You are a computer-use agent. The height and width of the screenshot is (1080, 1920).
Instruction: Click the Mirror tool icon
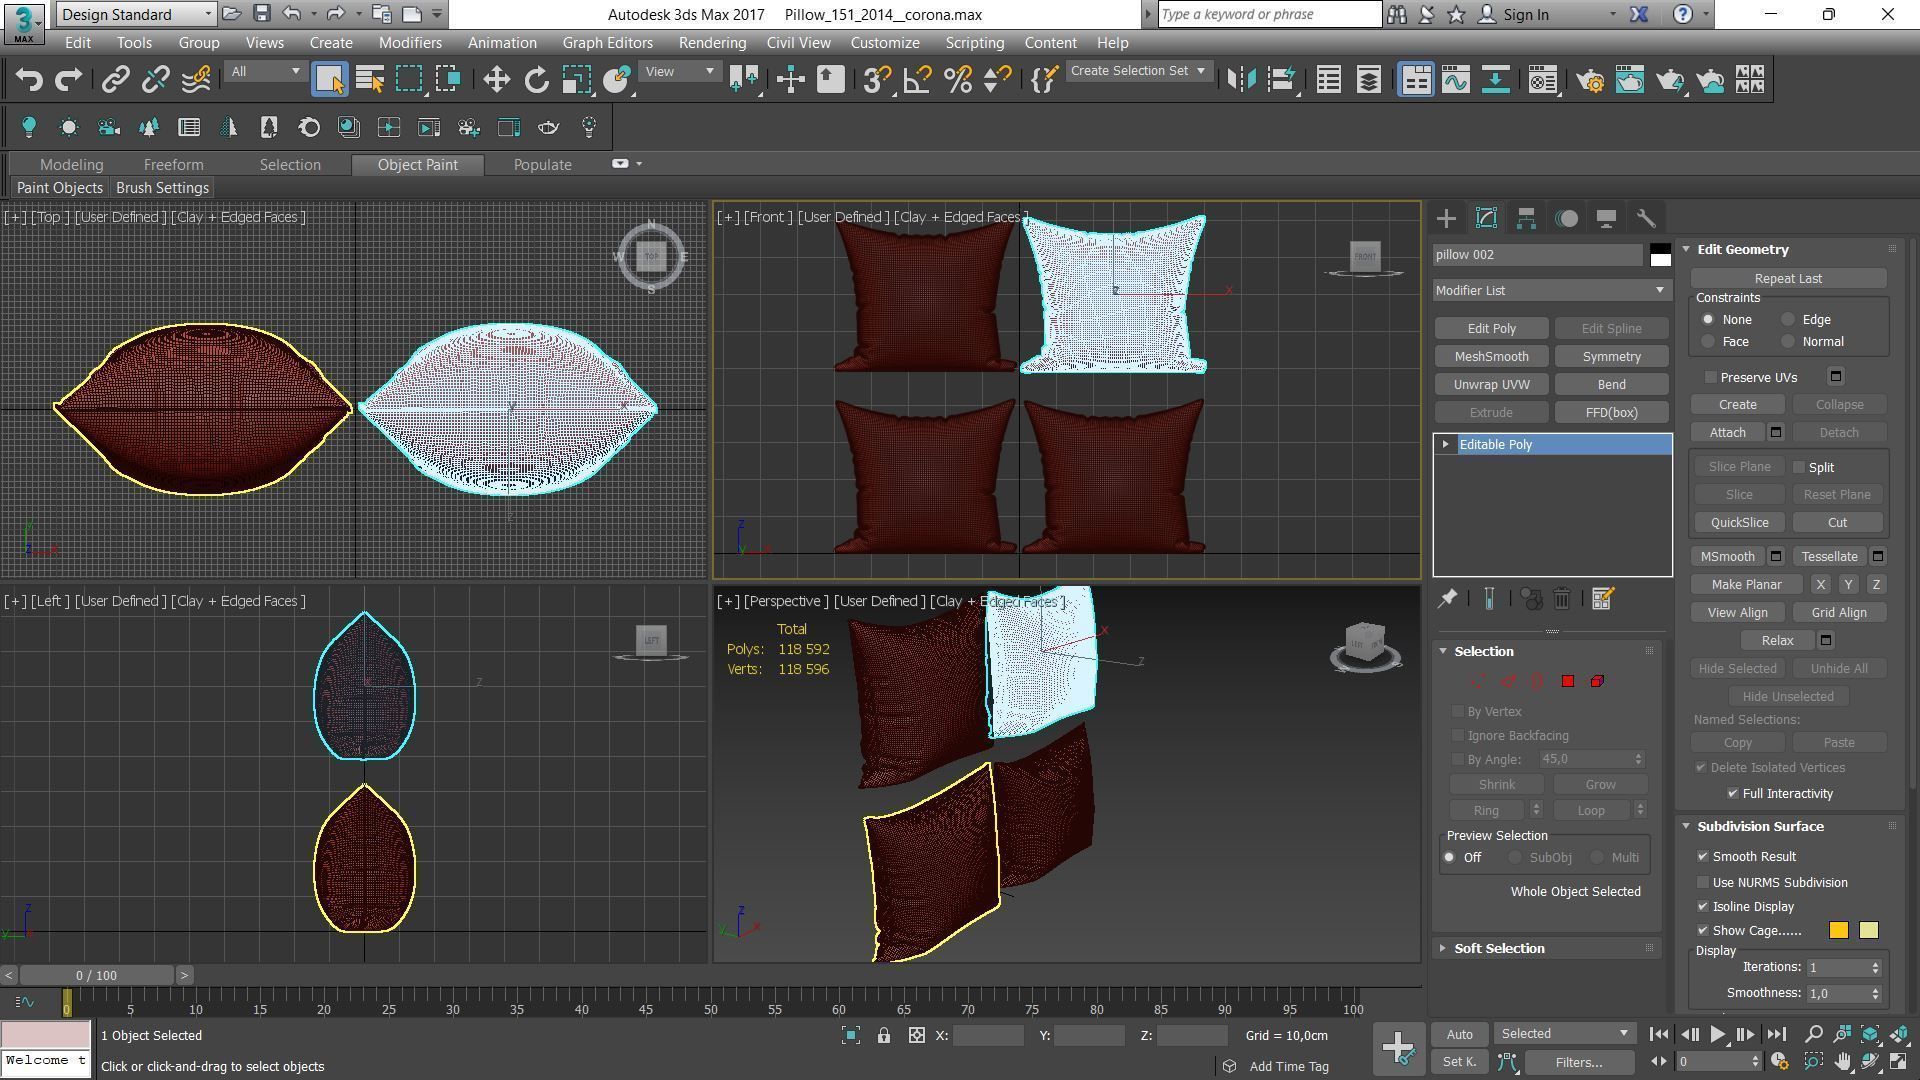(x=1241, y=80)
